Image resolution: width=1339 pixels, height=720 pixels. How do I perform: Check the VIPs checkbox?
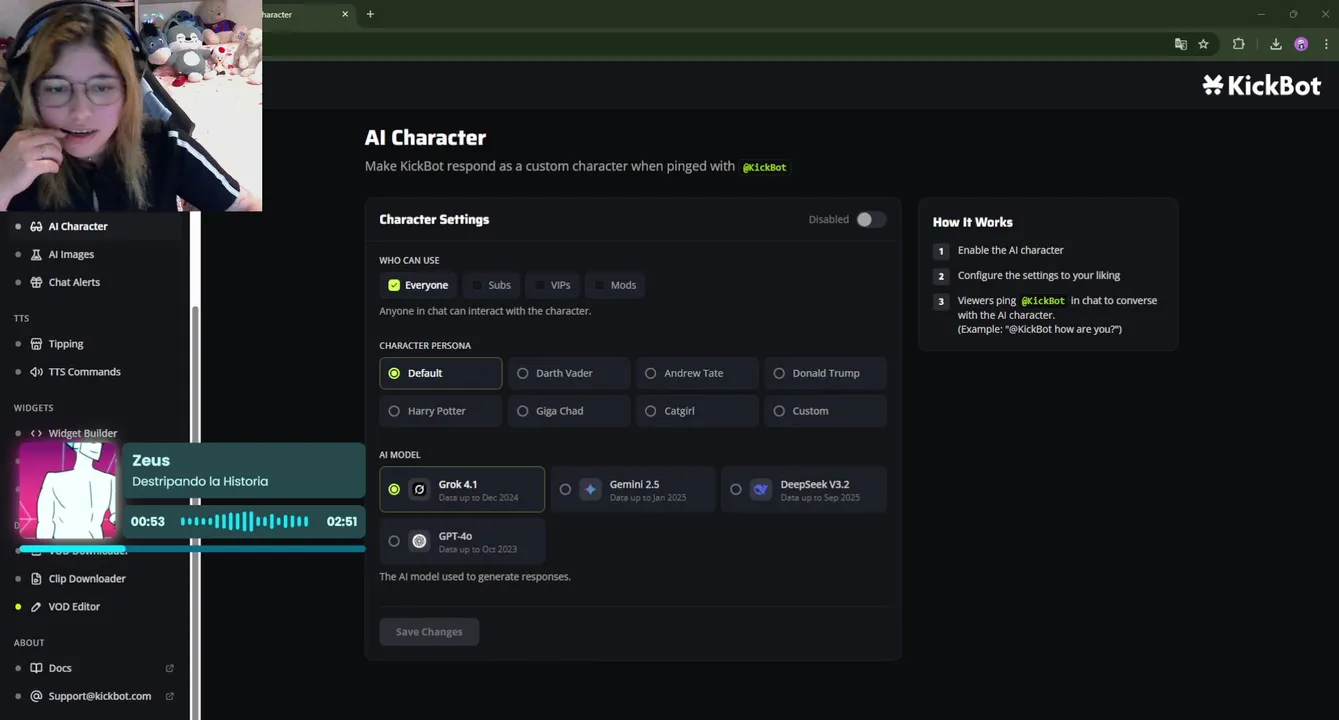click(x=540, y=285)
